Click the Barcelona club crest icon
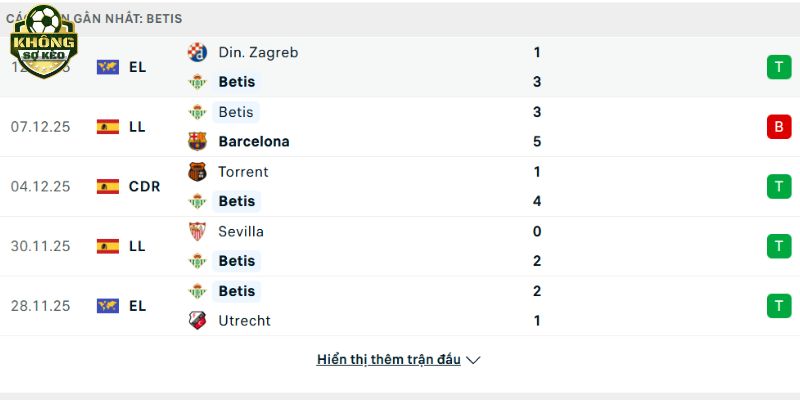The width and height of the screenshot is (800, 400). (197, 141)
